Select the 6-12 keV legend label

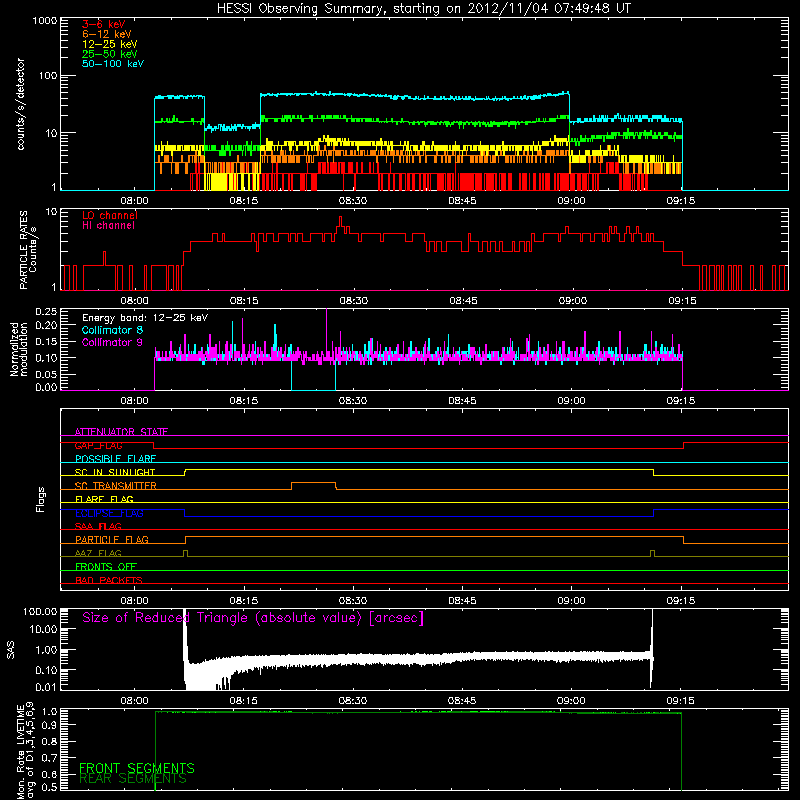click(106, 34)
